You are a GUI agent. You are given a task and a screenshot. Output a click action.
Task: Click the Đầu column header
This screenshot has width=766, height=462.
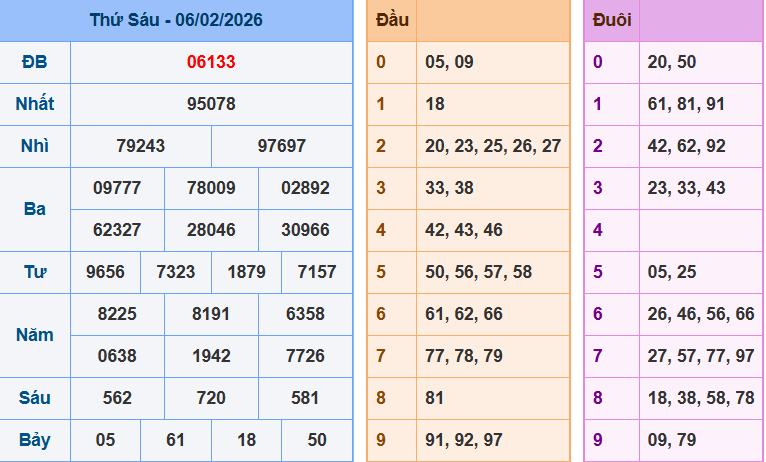pyautogui.click(x=391, y=20)
